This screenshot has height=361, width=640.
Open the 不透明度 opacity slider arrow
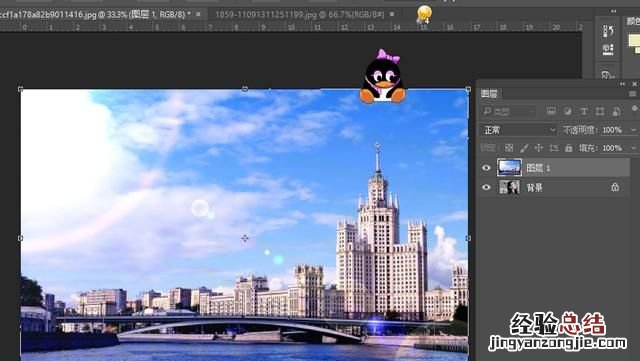633,130
